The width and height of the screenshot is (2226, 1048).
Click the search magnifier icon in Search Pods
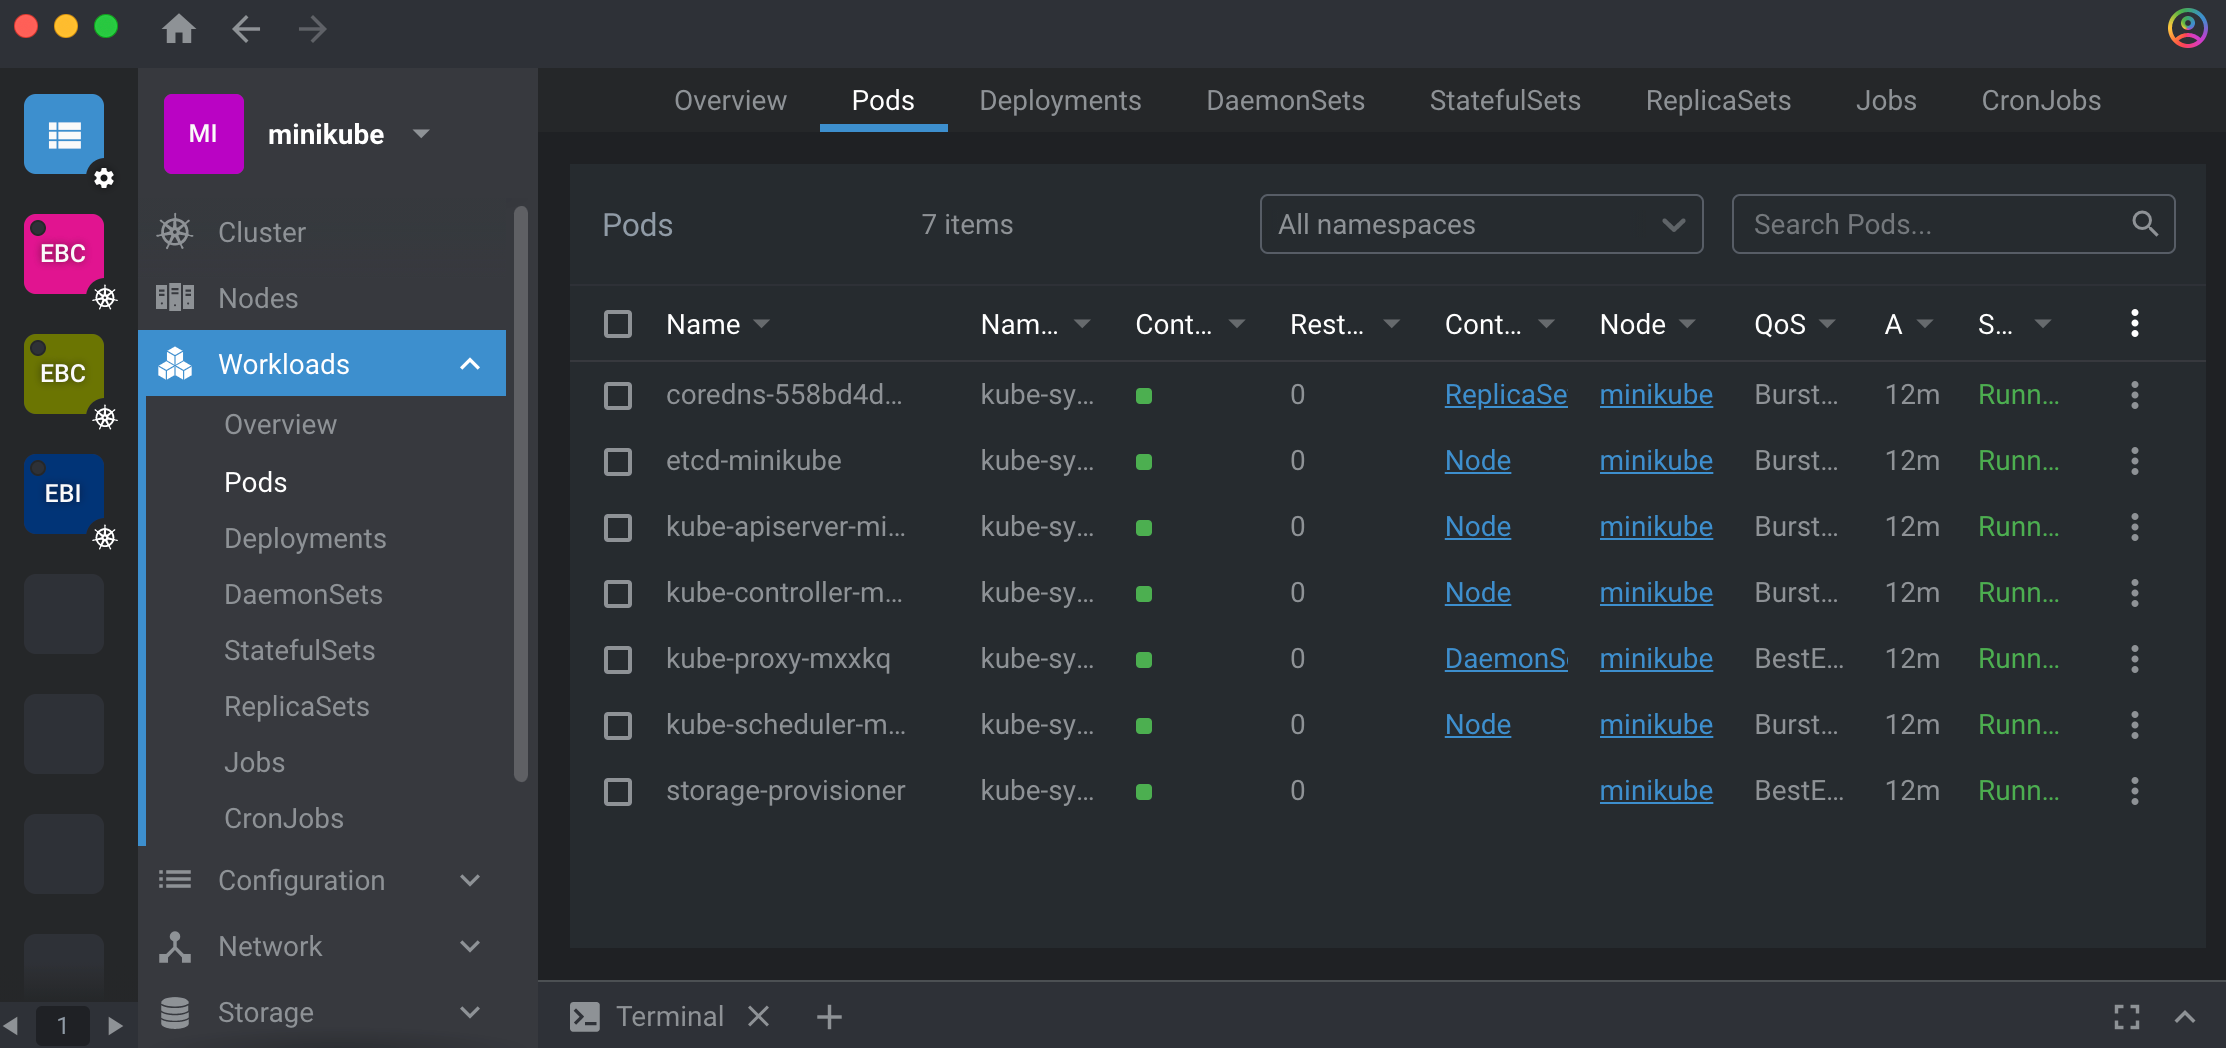2144,224
